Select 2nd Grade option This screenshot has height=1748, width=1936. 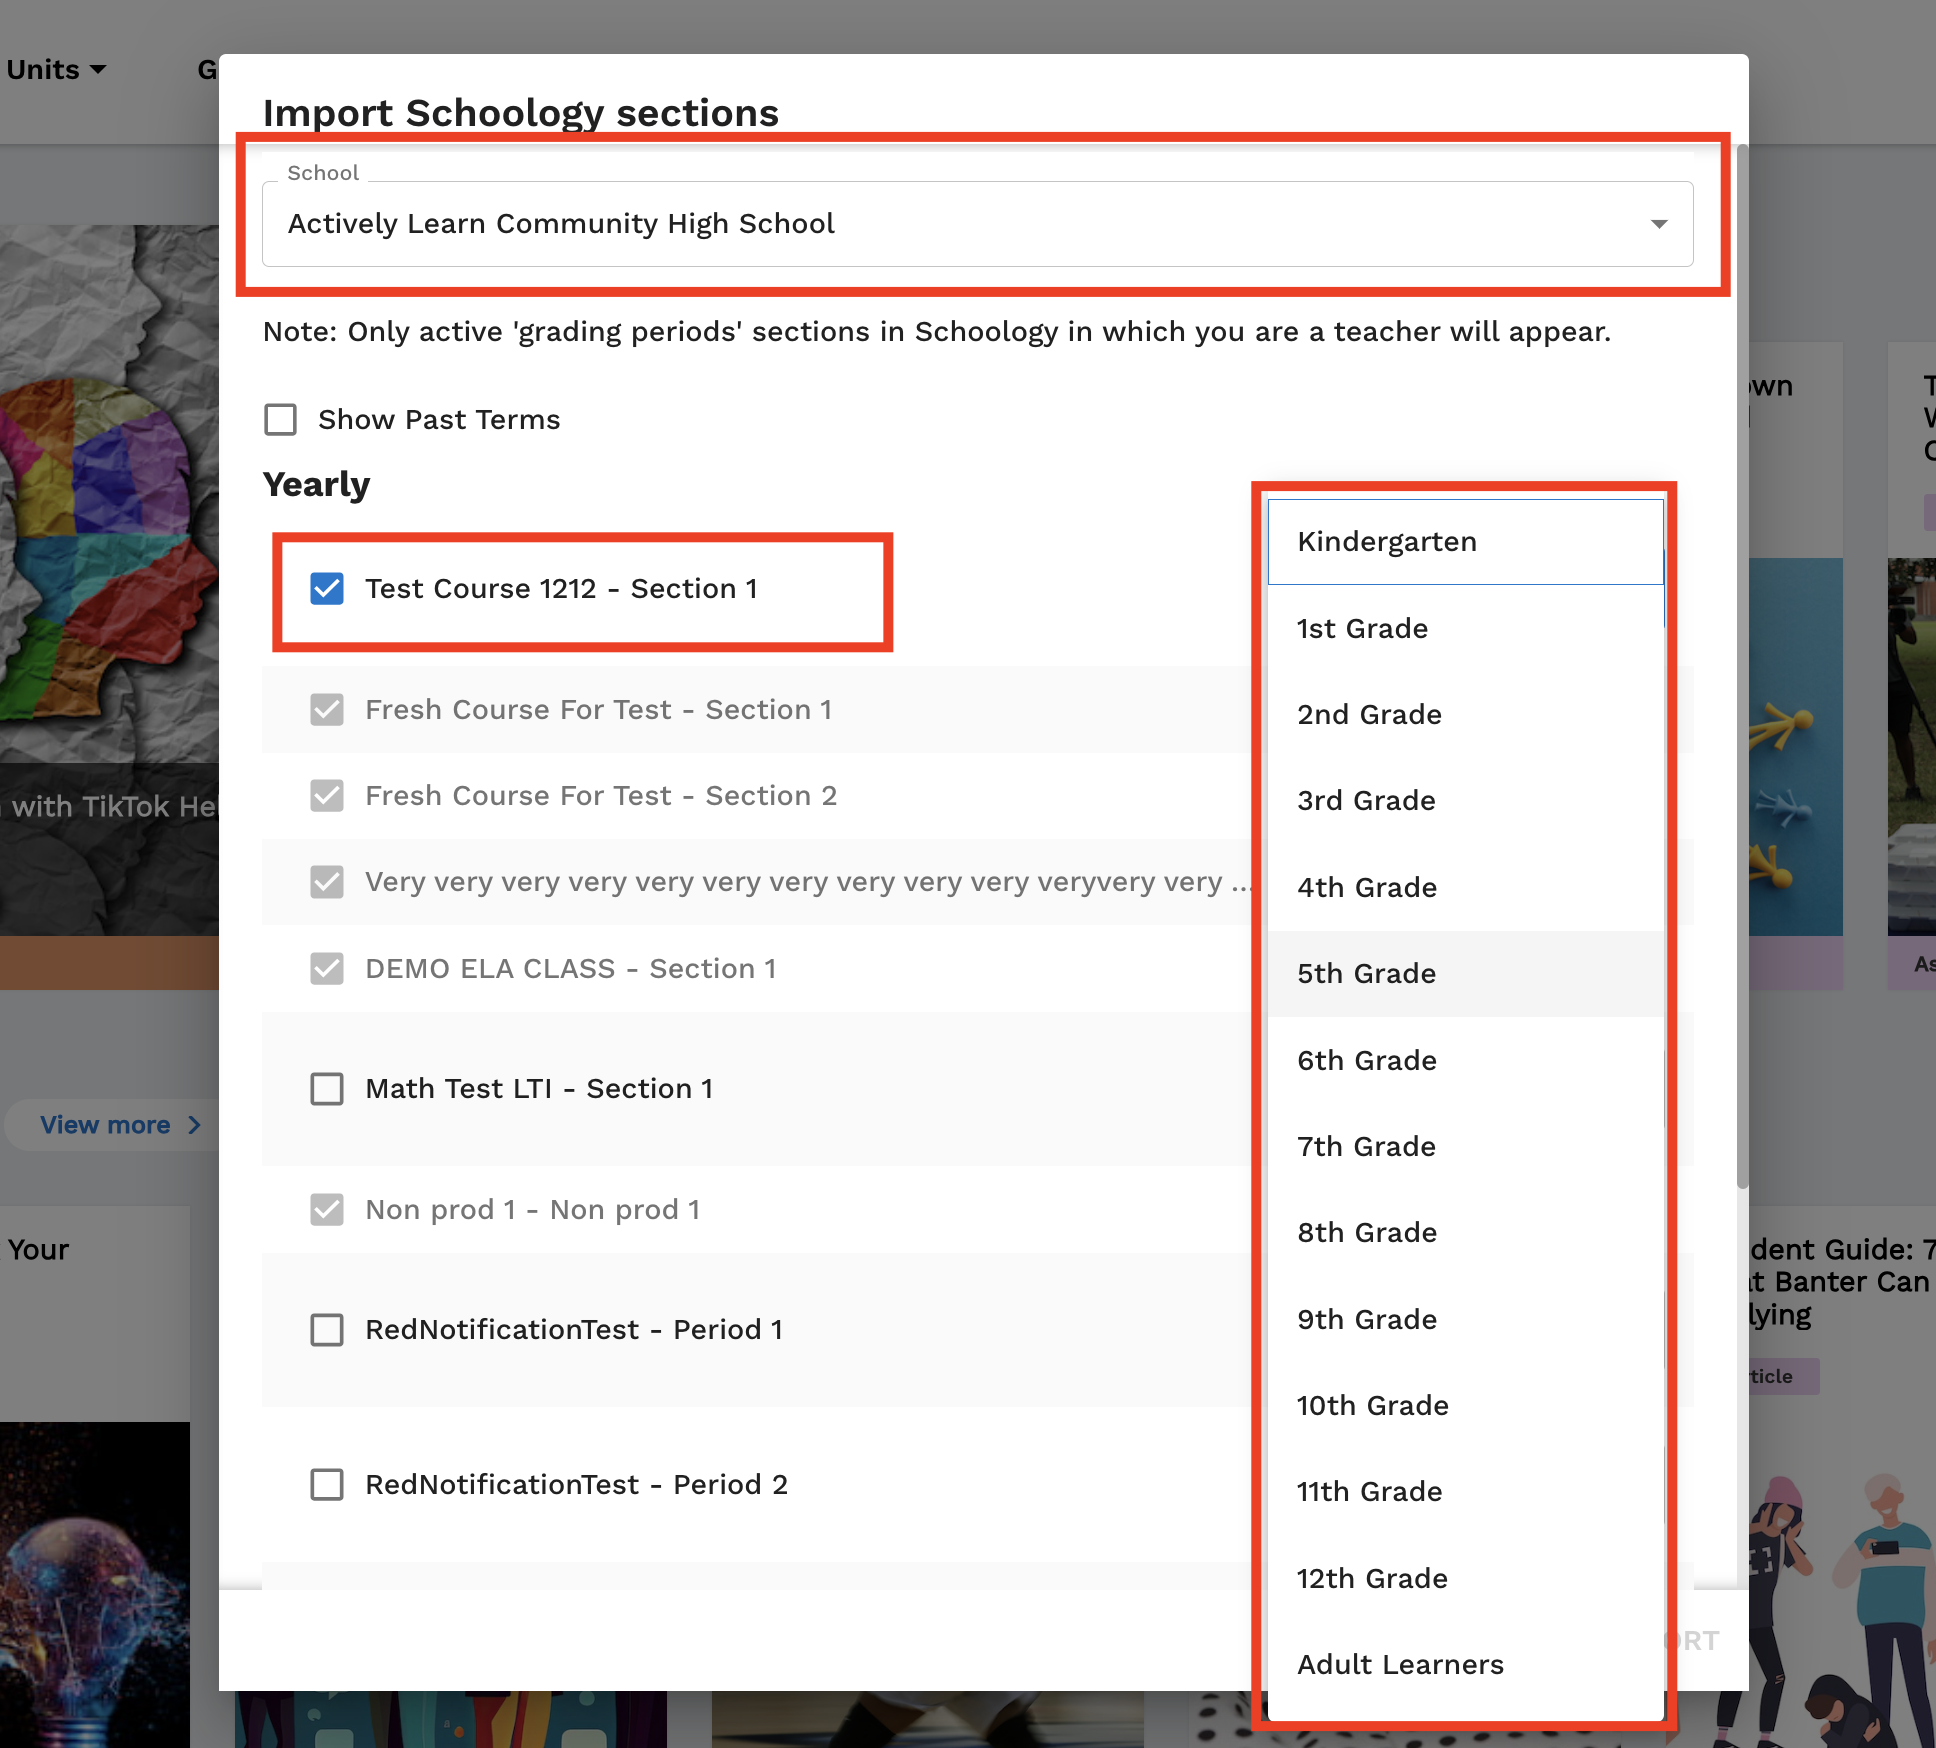tap(1465, 715)
